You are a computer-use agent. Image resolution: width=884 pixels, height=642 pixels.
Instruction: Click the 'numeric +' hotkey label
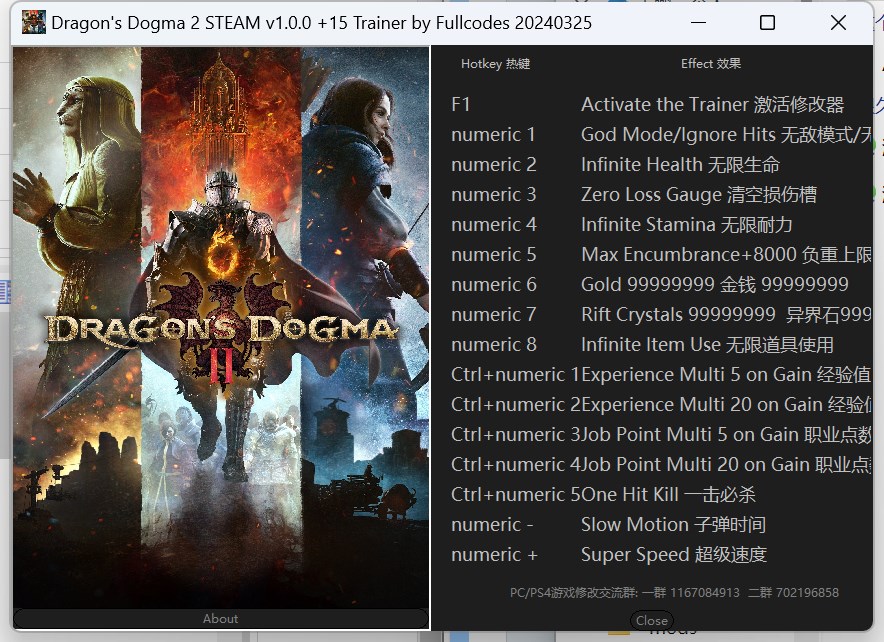494,555
